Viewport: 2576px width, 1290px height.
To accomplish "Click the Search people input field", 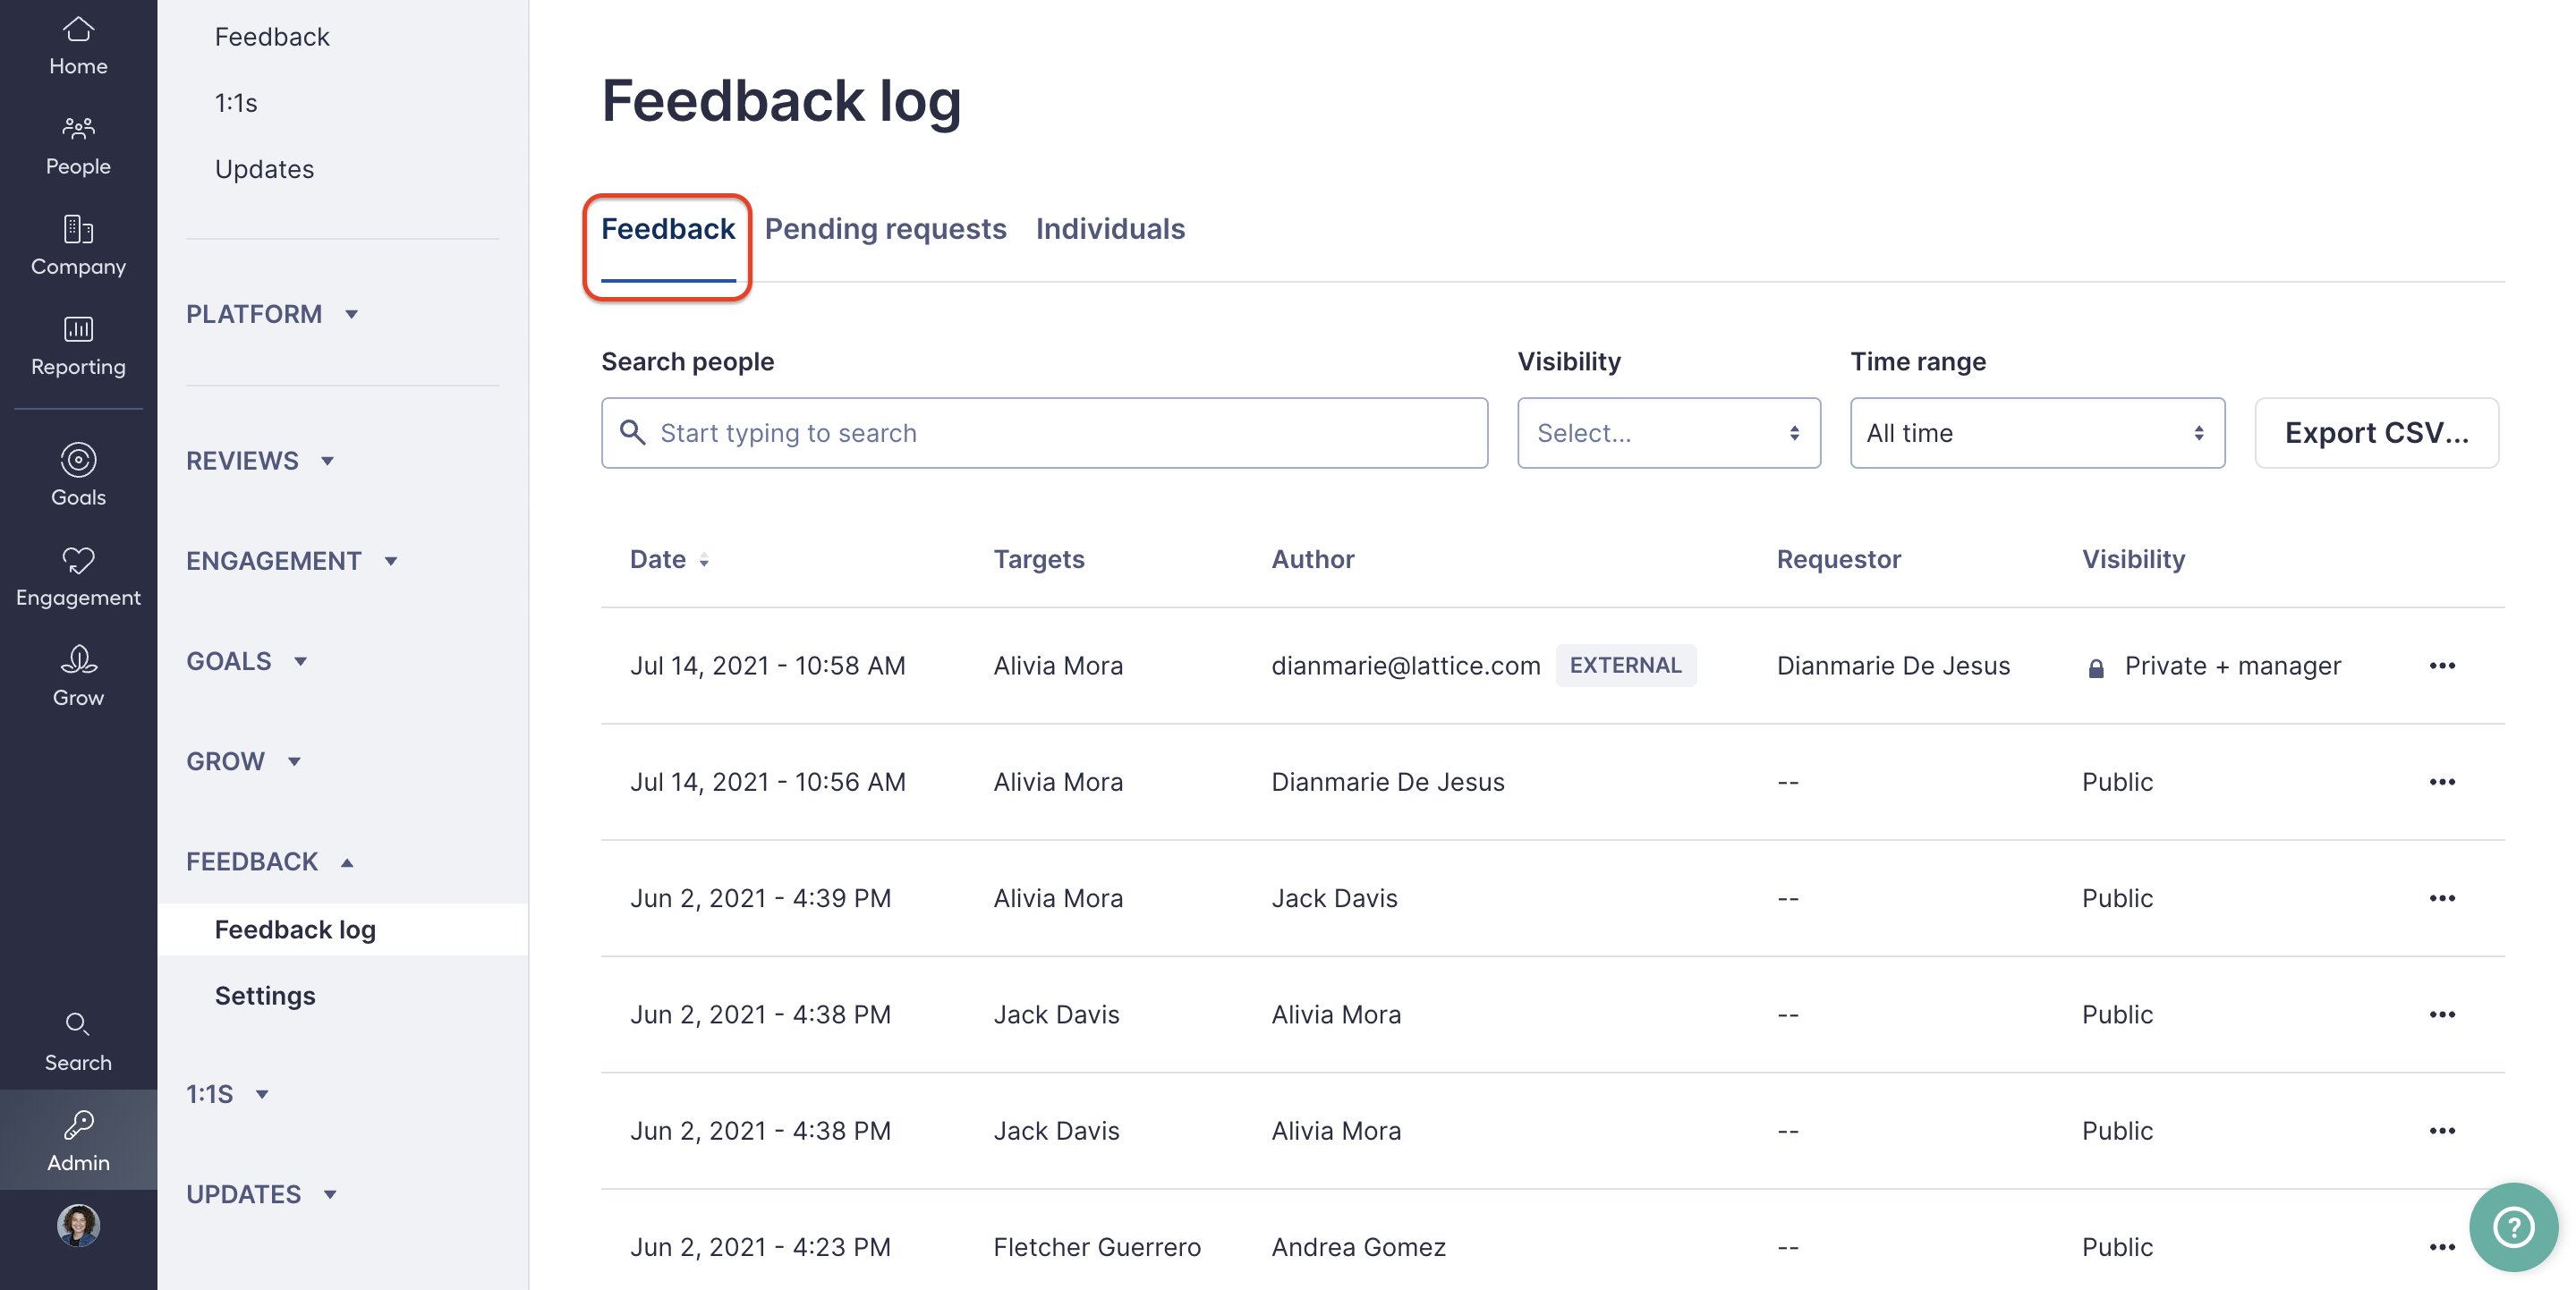I will [1043, 433].
